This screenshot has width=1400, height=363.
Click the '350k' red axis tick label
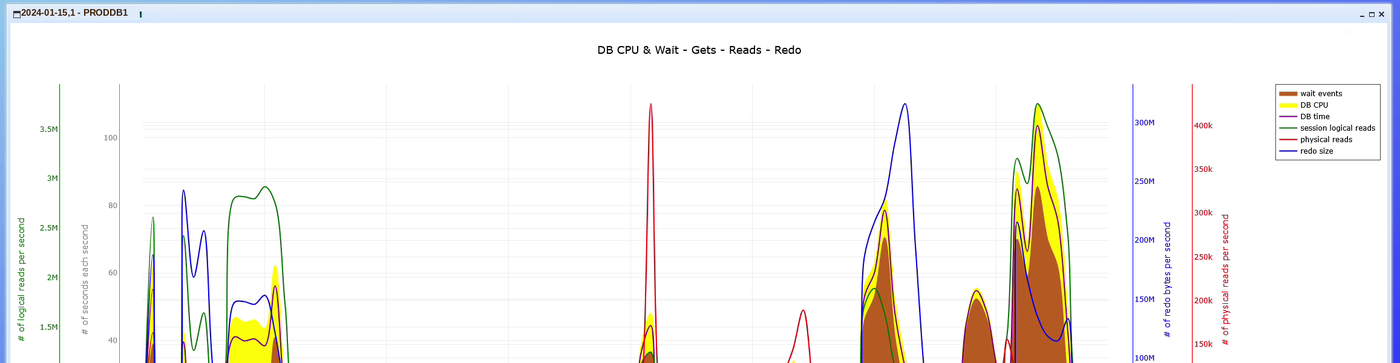tap(1203, 170)
